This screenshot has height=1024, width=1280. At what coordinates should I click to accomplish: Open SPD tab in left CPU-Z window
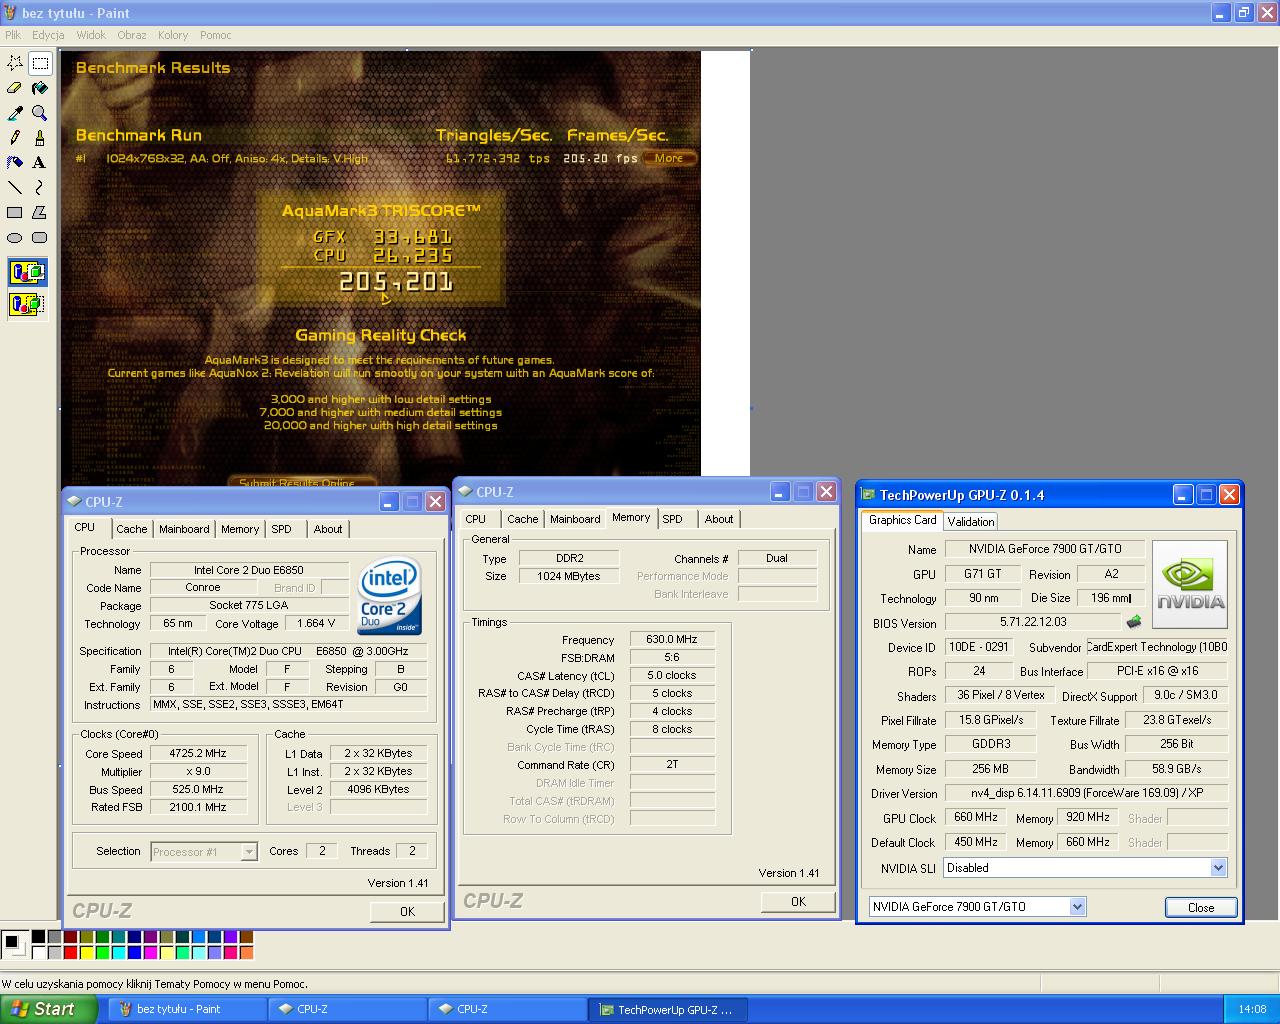tap(282, 529)
